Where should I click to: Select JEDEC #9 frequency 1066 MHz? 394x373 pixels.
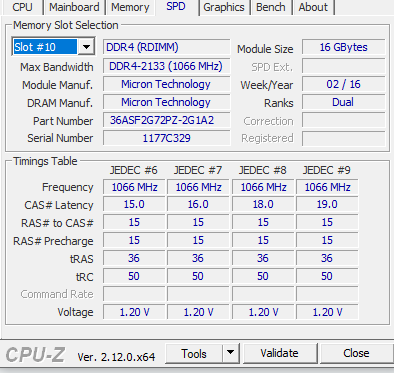point(327,187)
